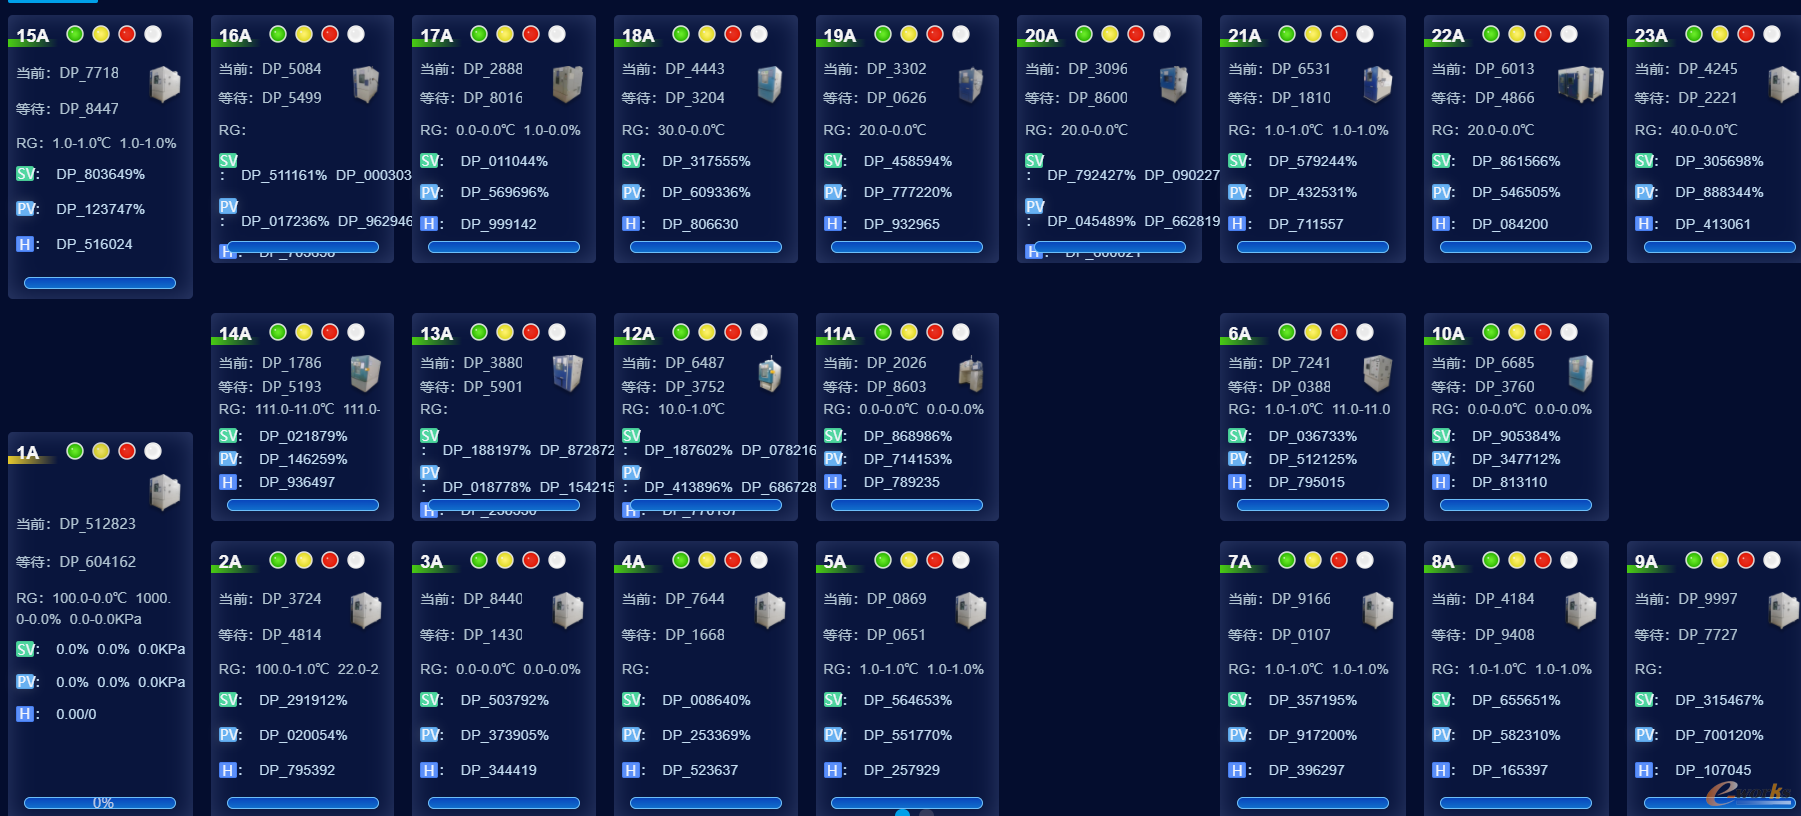
Task: Click the chamber image in card 7A
Action: point(1377,610)
